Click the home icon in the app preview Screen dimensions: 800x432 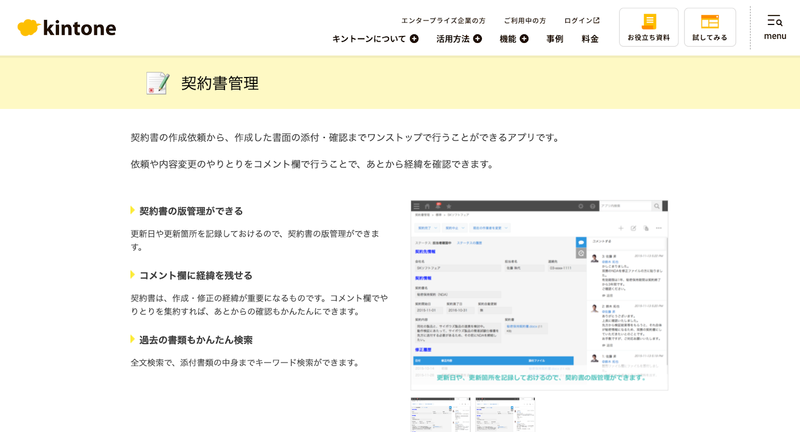click(x=428, y=206)
